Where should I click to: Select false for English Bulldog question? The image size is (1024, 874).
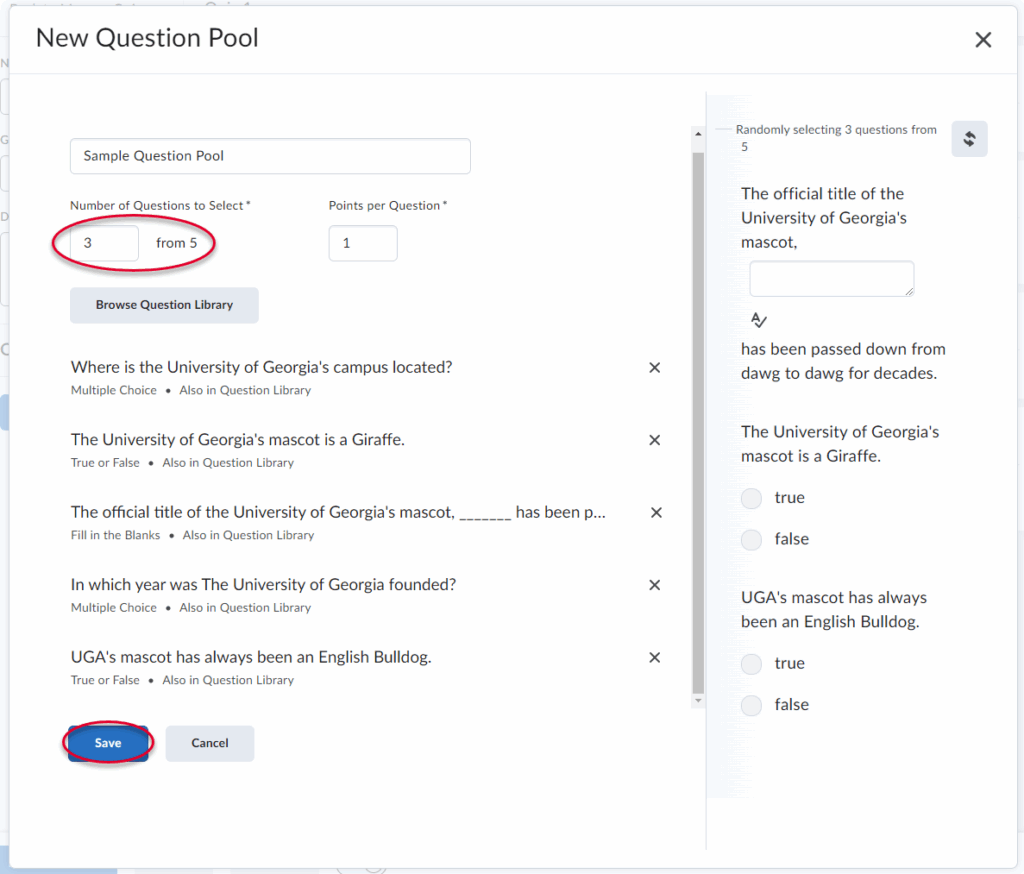751,706
